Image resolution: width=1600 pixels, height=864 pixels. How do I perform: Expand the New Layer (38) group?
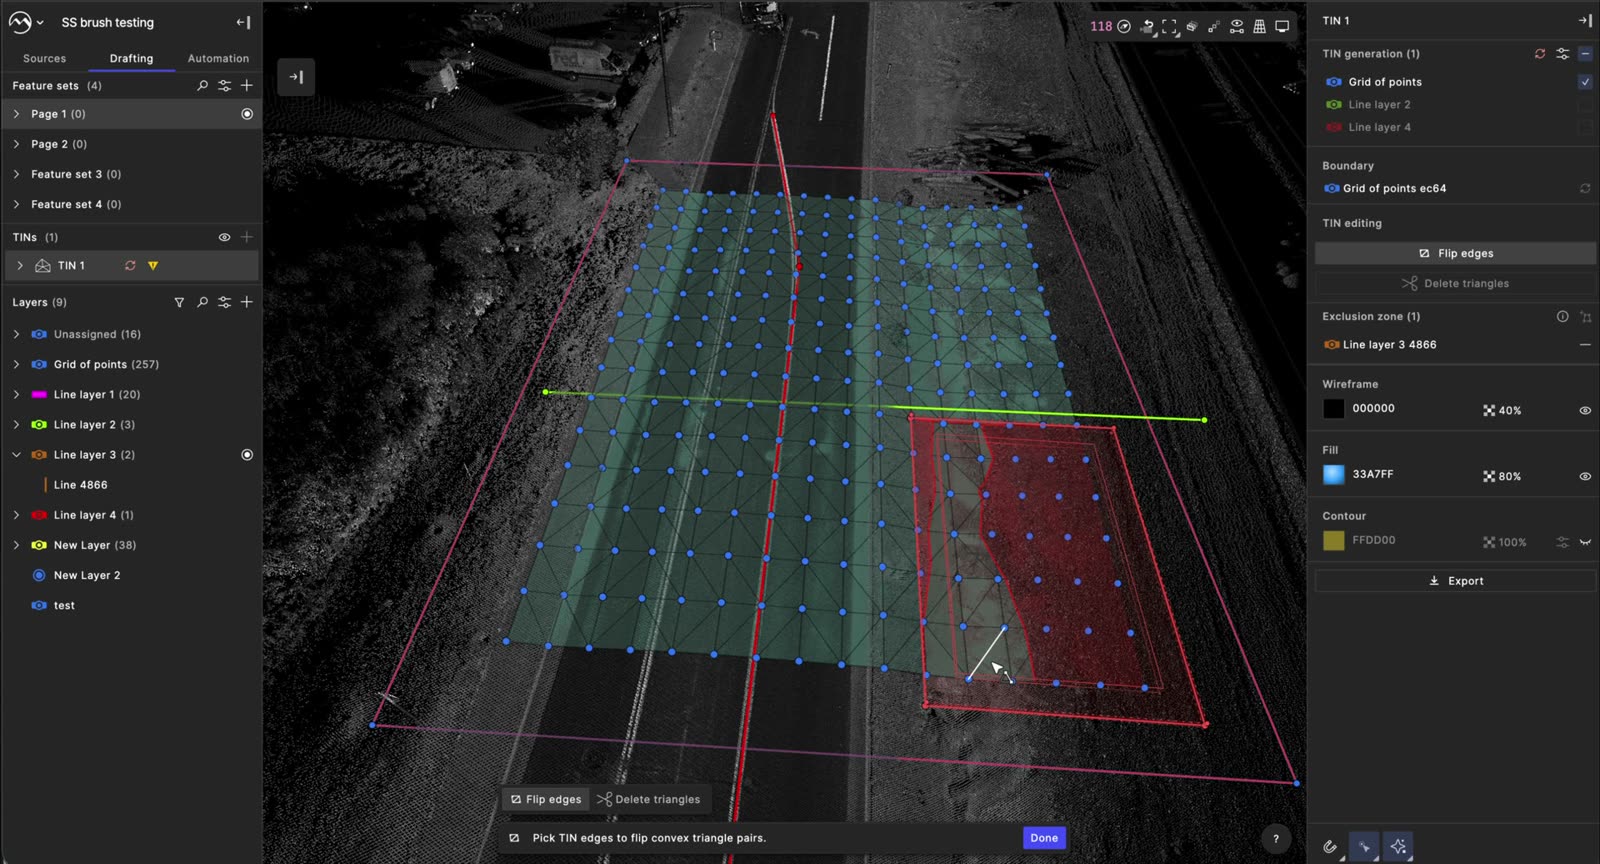tap(16, 545)
